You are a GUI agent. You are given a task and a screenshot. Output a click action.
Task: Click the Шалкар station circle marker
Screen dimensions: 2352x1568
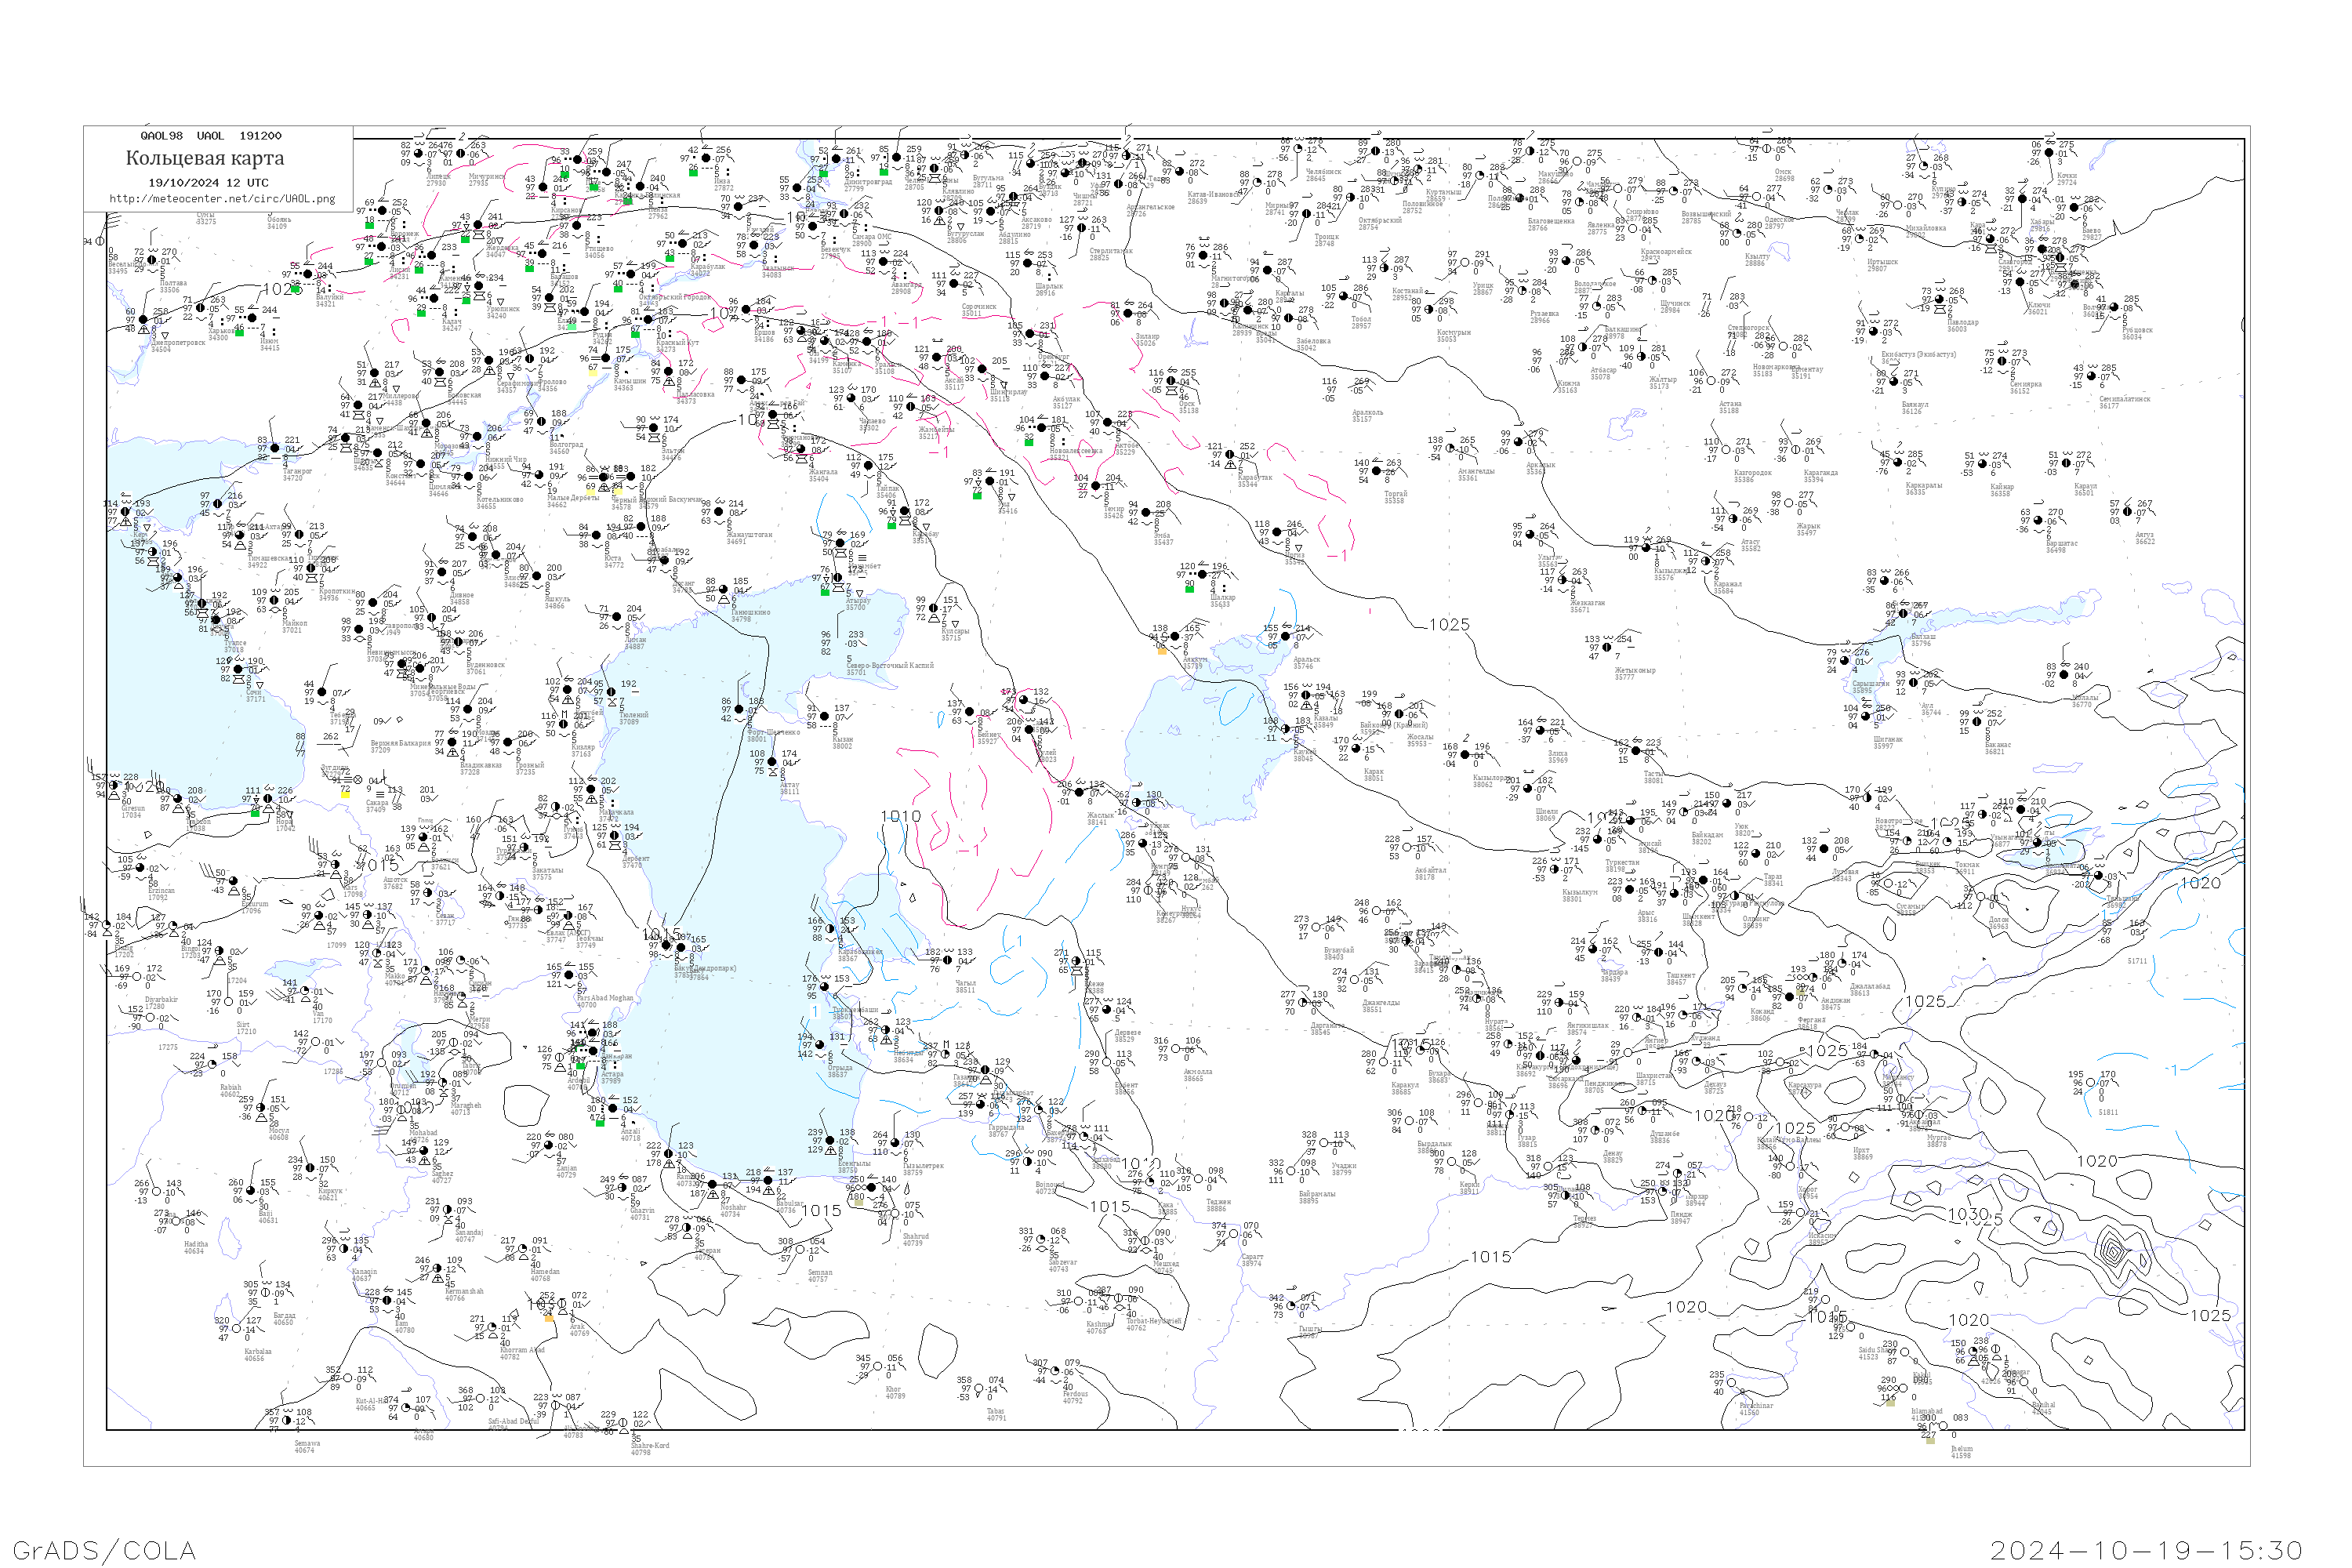pos(1204,574)
